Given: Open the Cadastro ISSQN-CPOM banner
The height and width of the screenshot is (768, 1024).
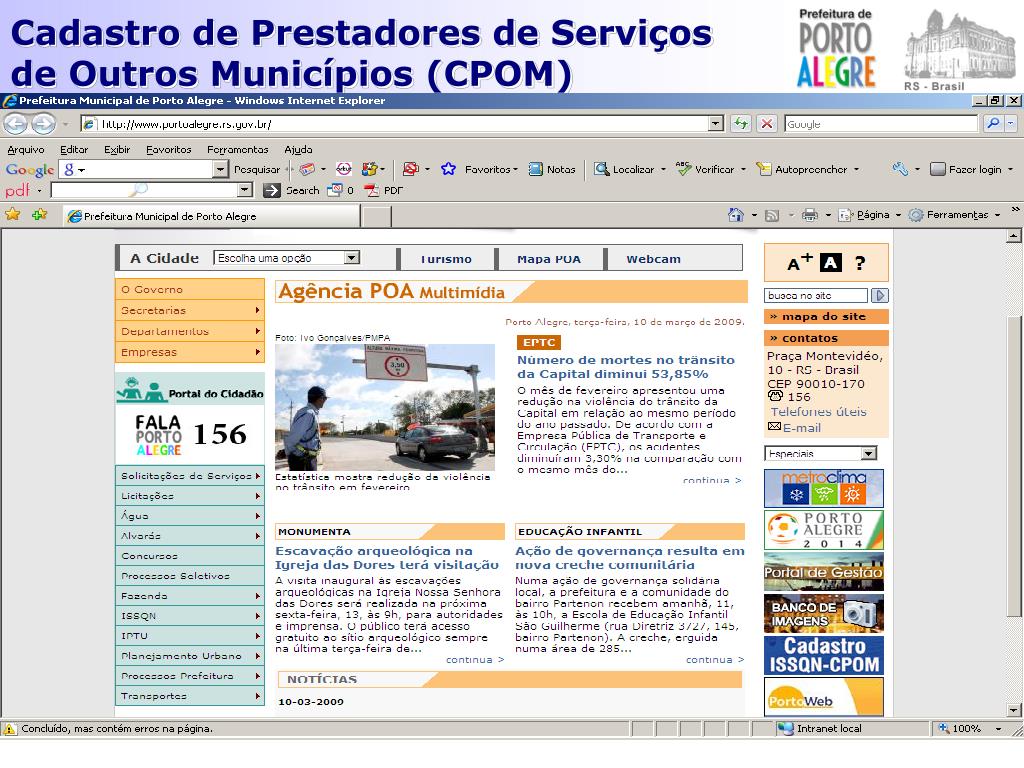Looking at the screenshot, I should pyautogui.click(x=824, y=655).
